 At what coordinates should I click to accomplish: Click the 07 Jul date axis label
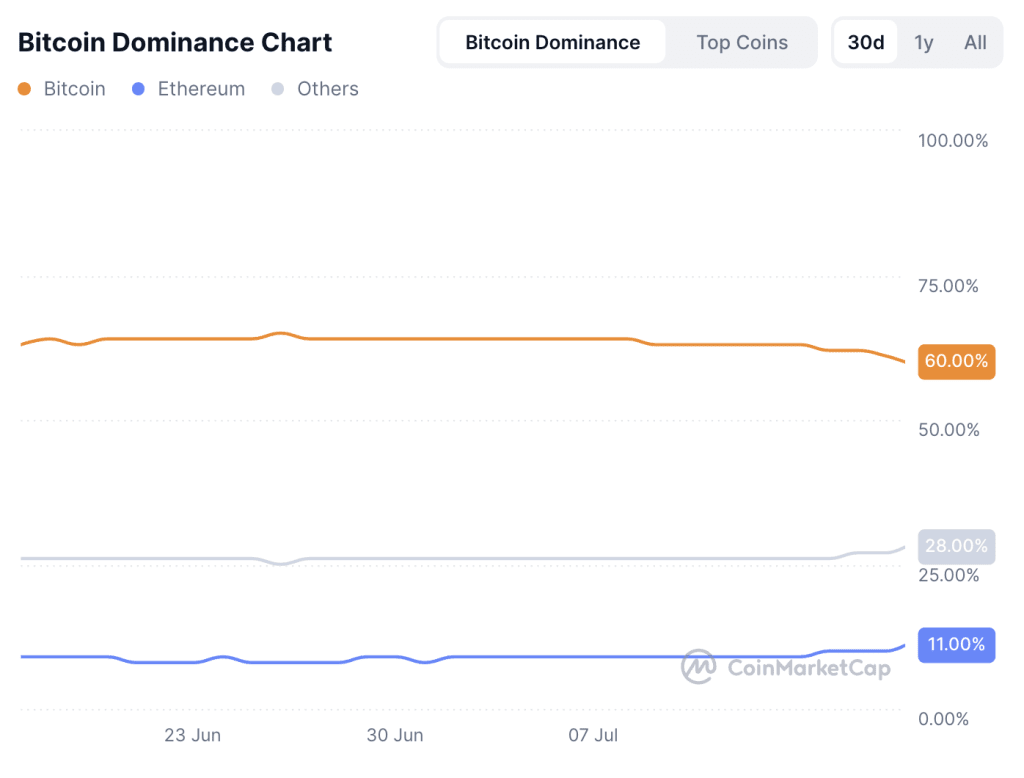click(x=593, y=736)
